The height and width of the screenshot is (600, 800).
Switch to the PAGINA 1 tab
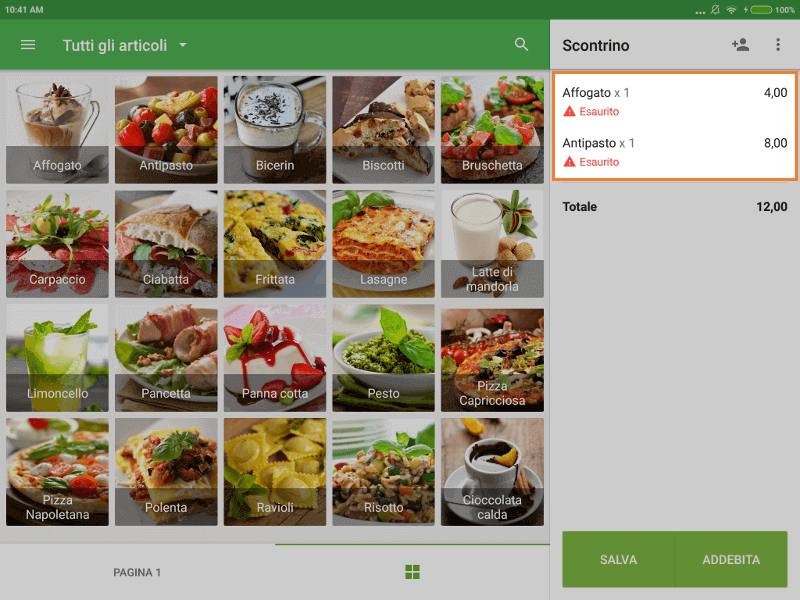pos(137,572)
